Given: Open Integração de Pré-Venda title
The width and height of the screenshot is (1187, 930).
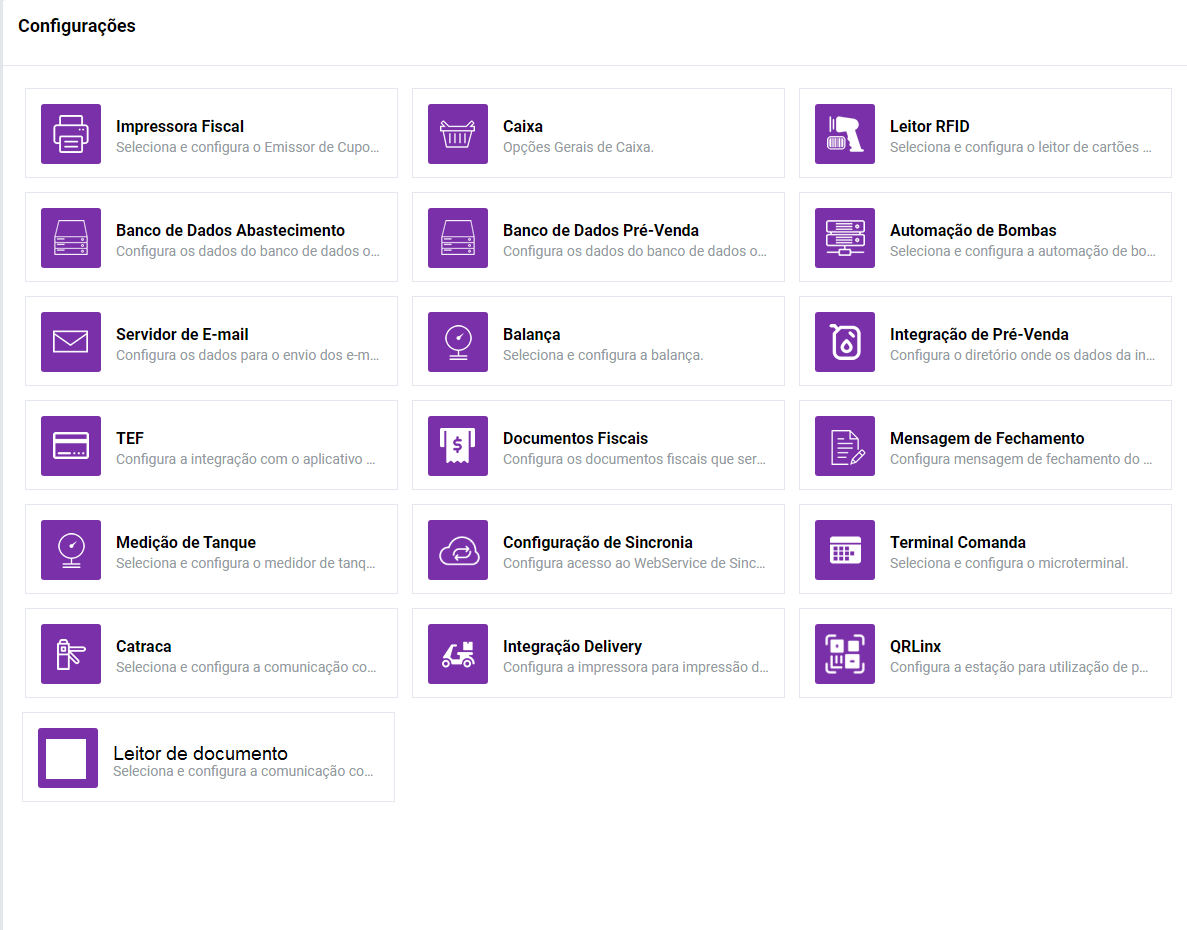Looking at the screenshot, I should click(x=979, y=334).
